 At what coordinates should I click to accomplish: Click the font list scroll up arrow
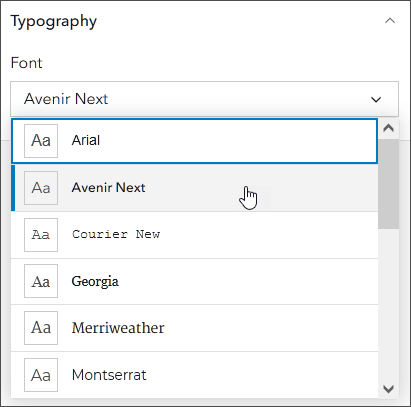[x=389, y=128]
